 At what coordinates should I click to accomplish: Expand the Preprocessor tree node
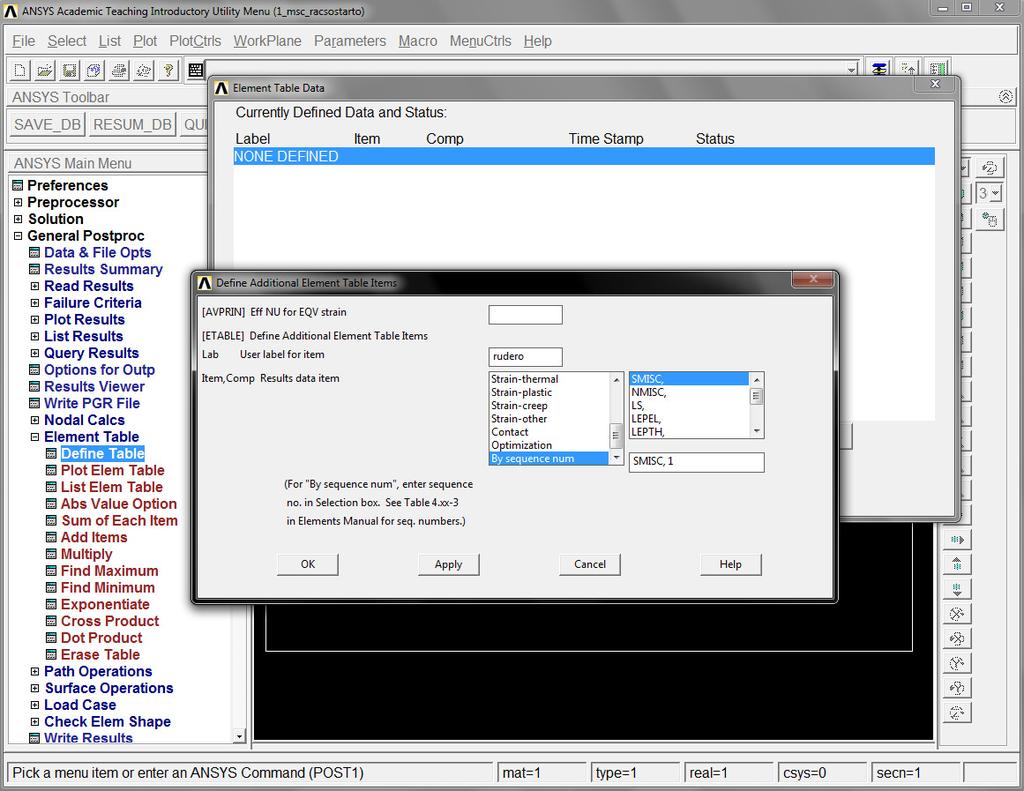pos(18,202)
